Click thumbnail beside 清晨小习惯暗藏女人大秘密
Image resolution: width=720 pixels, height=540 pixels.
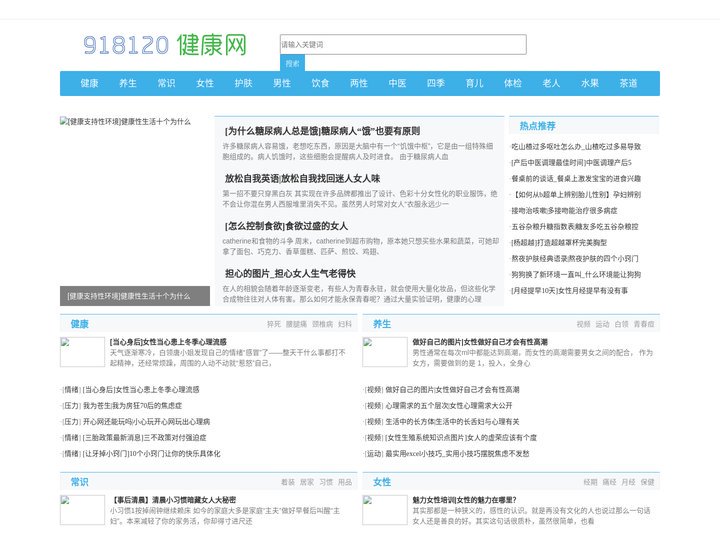(82, 510)
